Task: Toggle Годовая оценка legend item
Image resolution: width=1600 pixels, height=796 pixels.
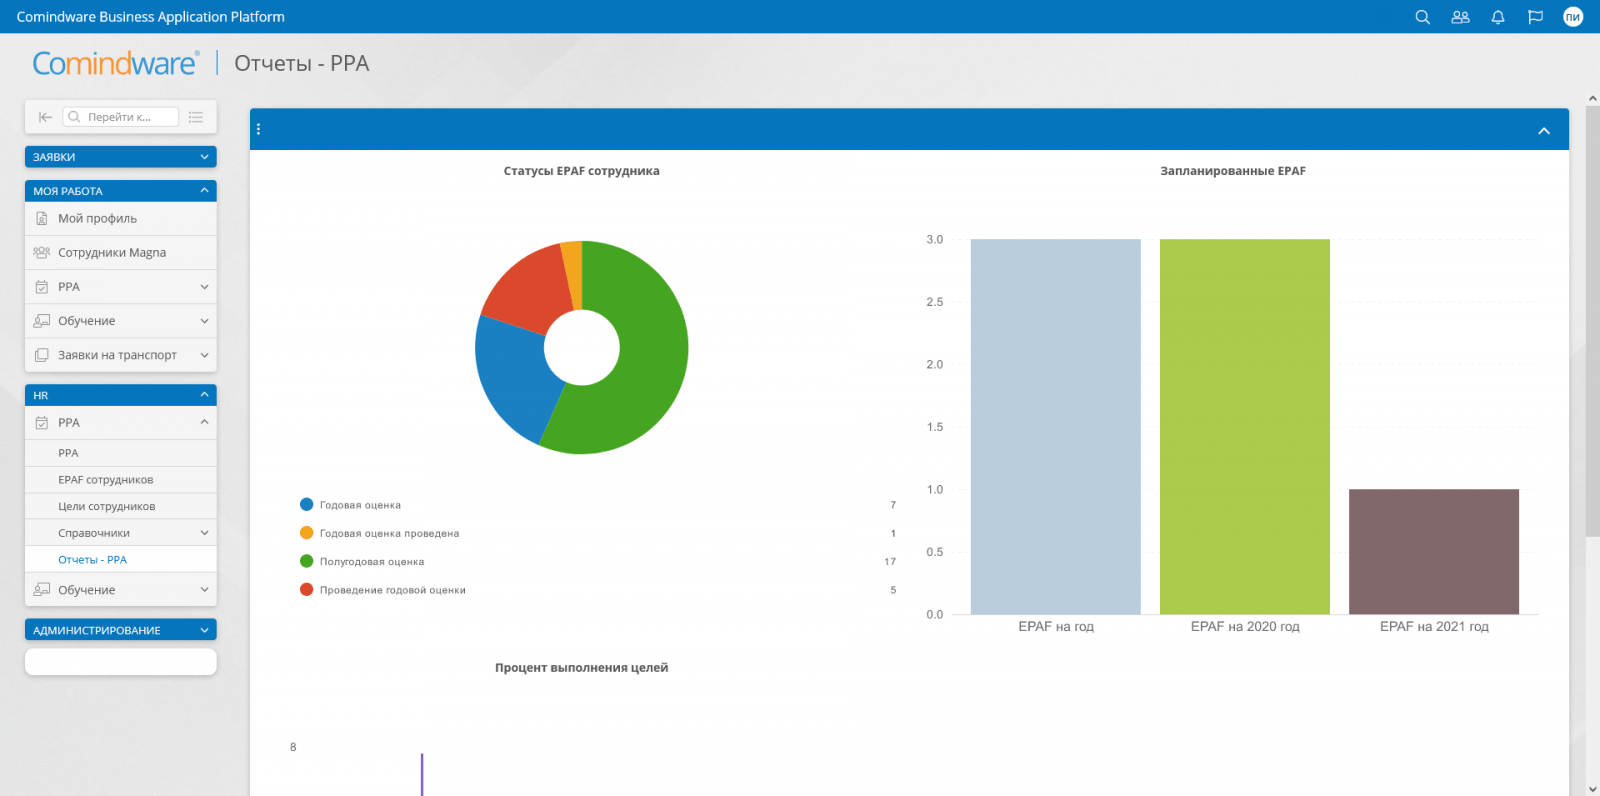Action: click(359, 505)
